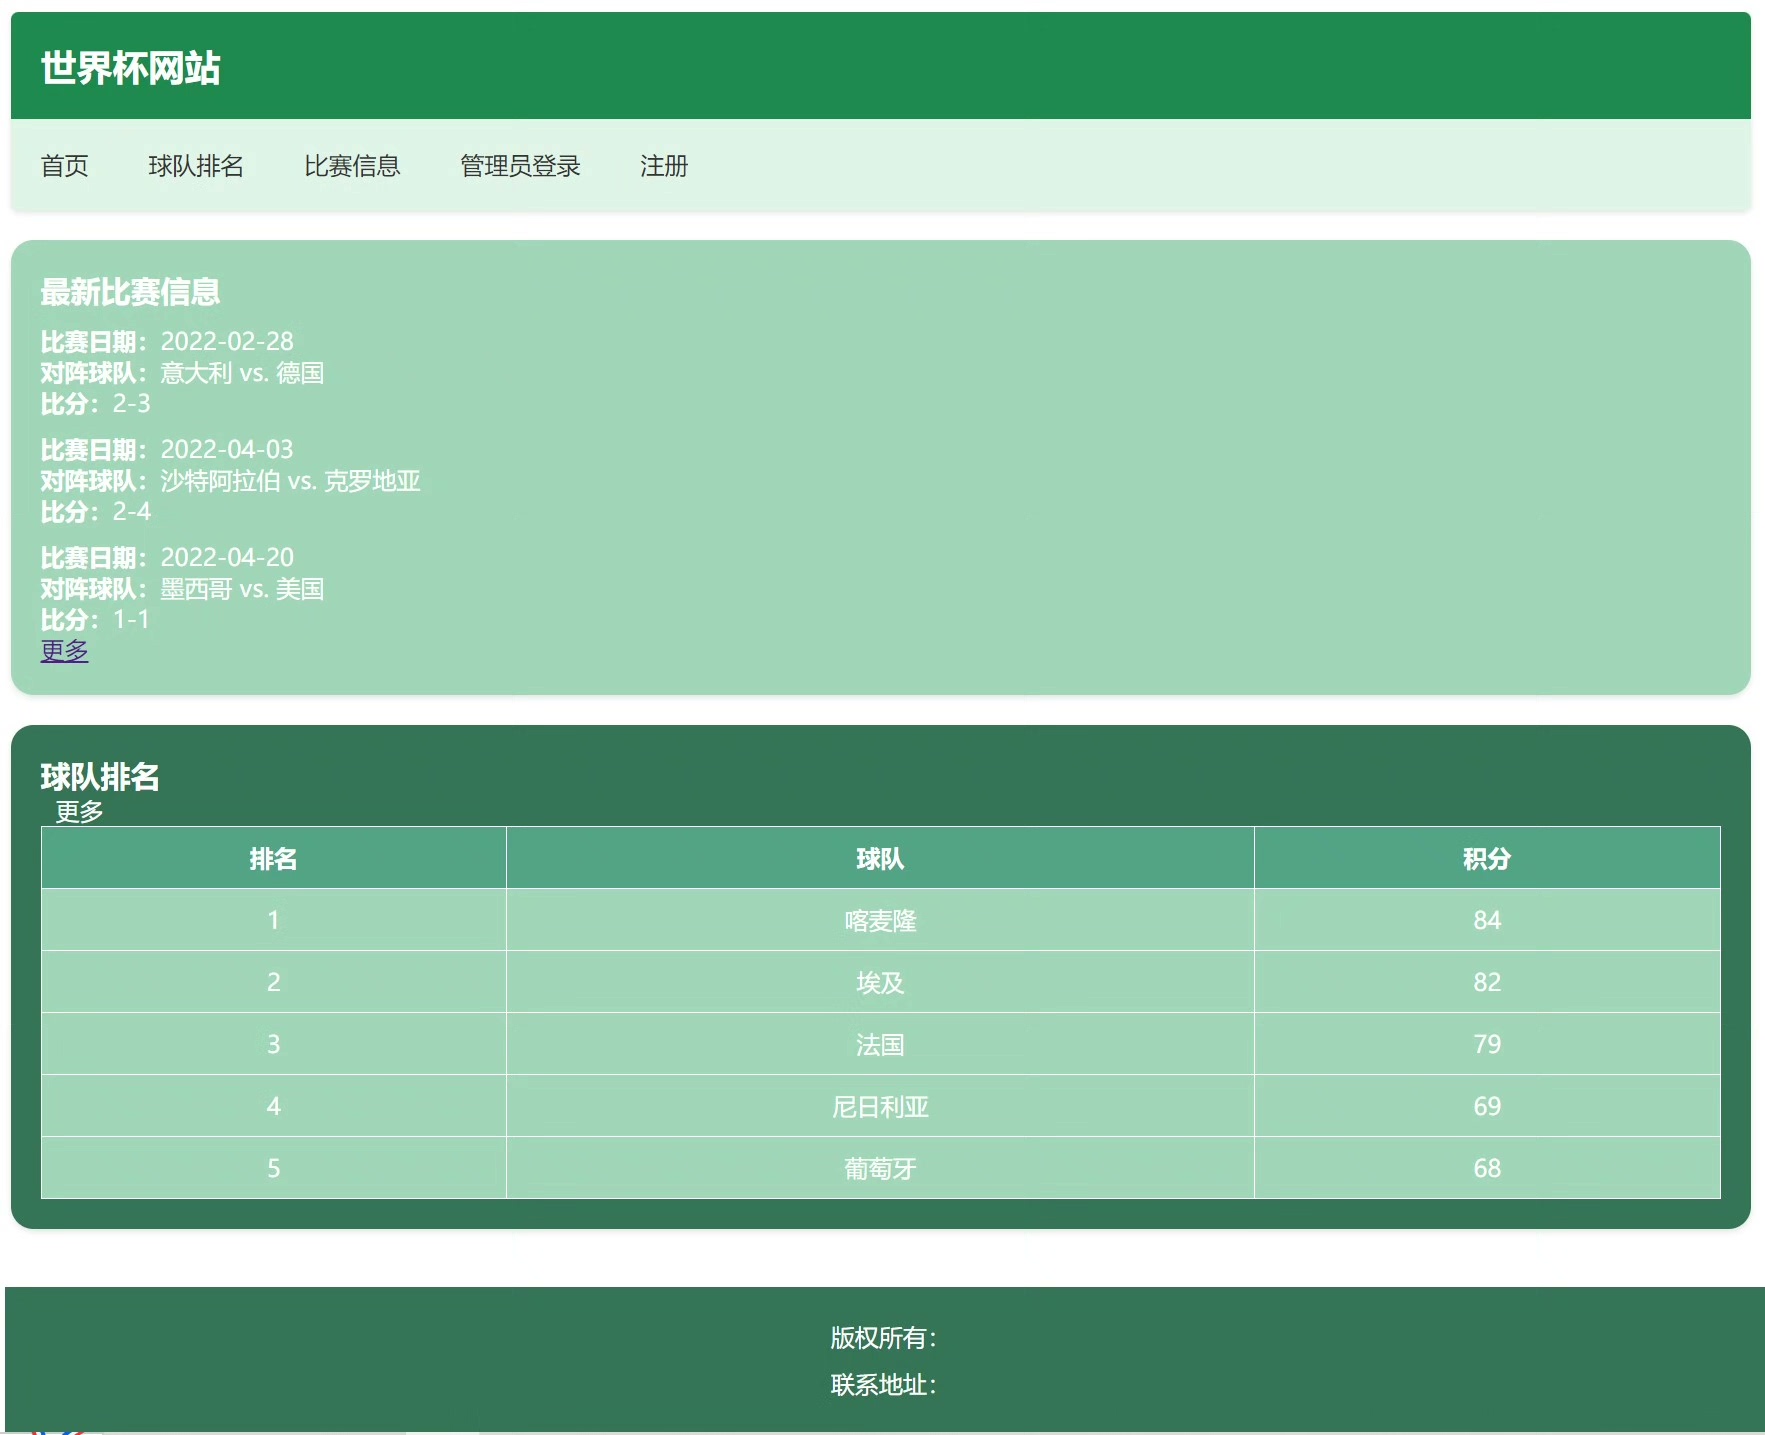Click rank 3 cell in table
This screenshot has width=1765, height=1435.
pos(273,1044)
